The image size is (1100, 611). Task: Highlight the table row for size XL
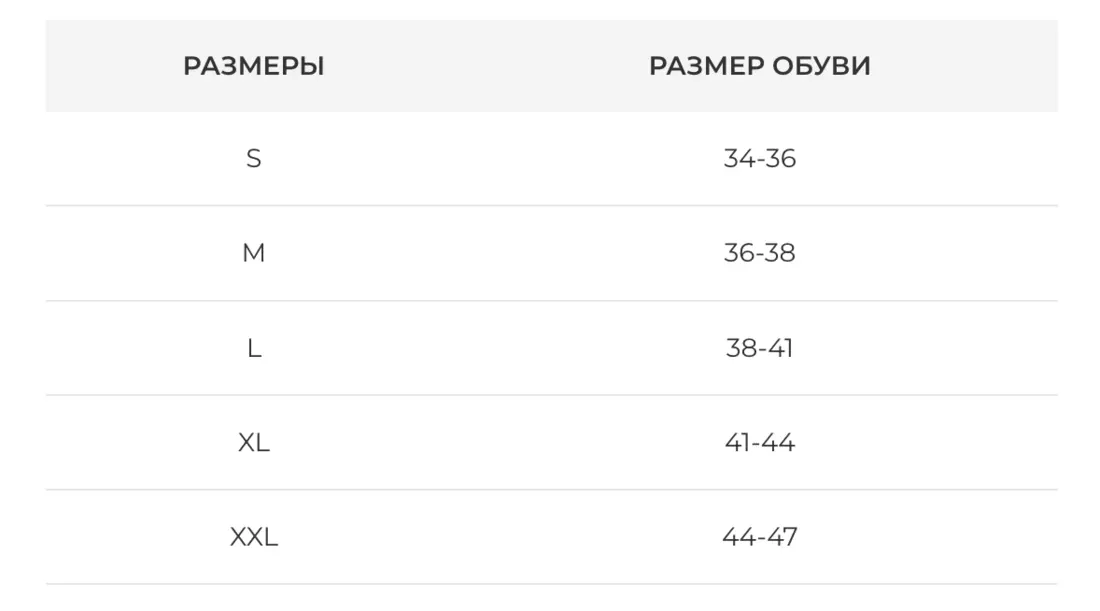tap(500, 442)
